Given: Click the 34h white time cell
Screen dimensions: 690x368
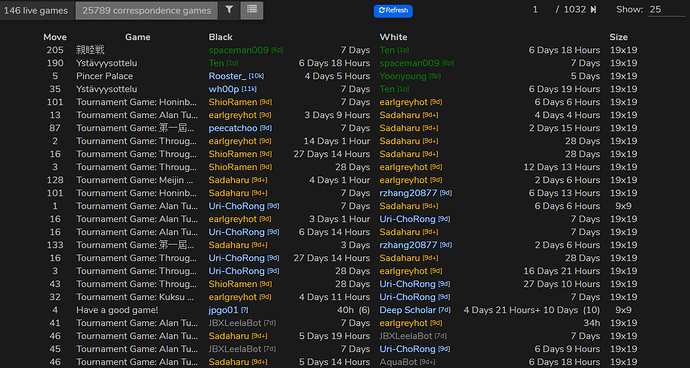Looking at the screenshot, I should pyautogui.click(x=591, y=323).
